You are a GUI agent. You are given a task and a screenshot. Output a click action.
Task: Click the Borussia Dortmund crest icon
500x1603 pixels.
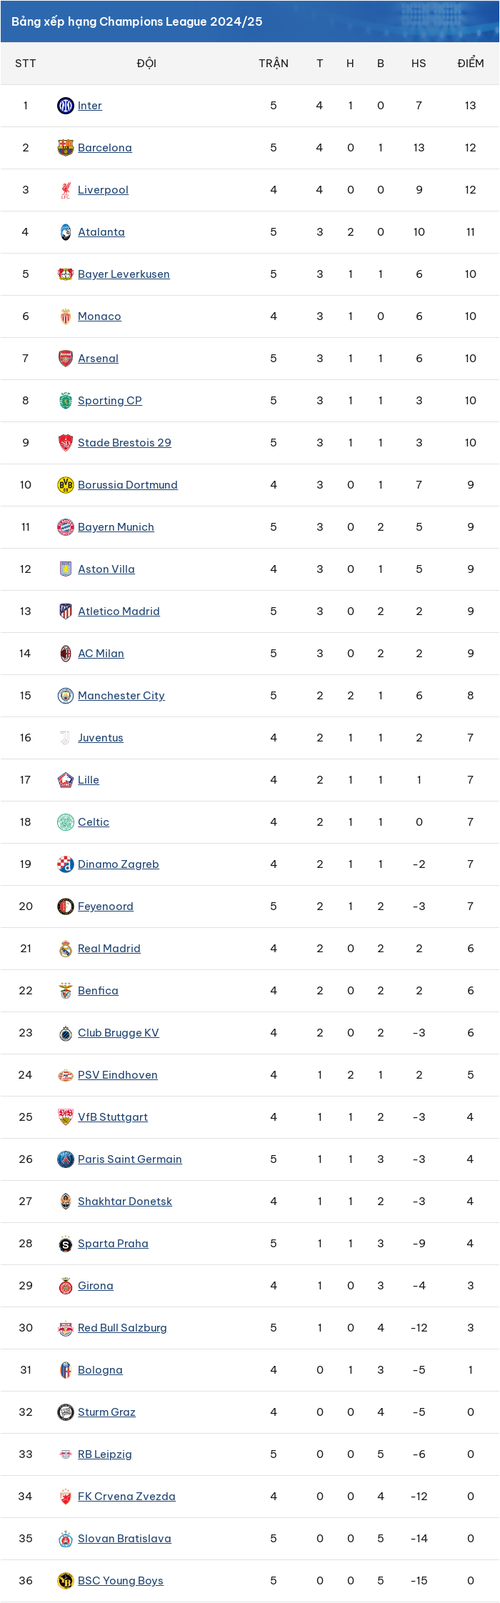65,485
